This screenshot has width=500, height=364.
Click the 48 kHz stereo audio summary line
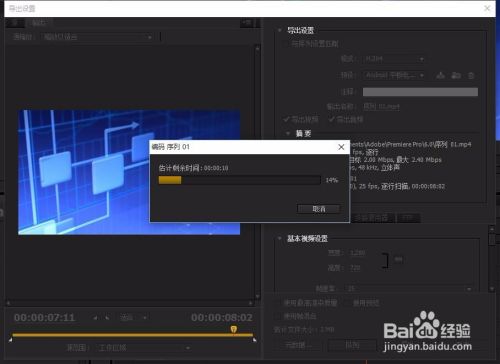[374, 168]
